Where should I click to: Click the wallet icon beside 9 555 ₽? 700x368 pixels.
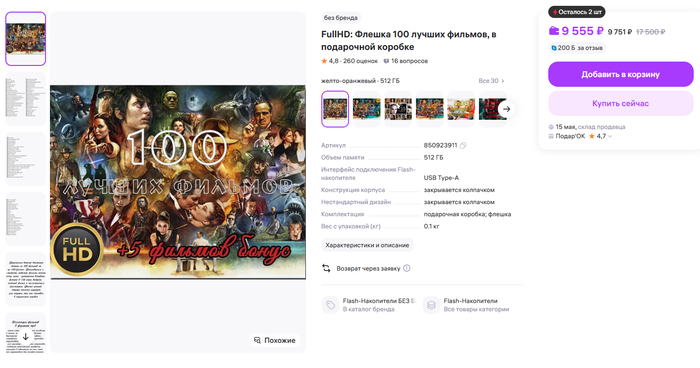pos(554,31)
